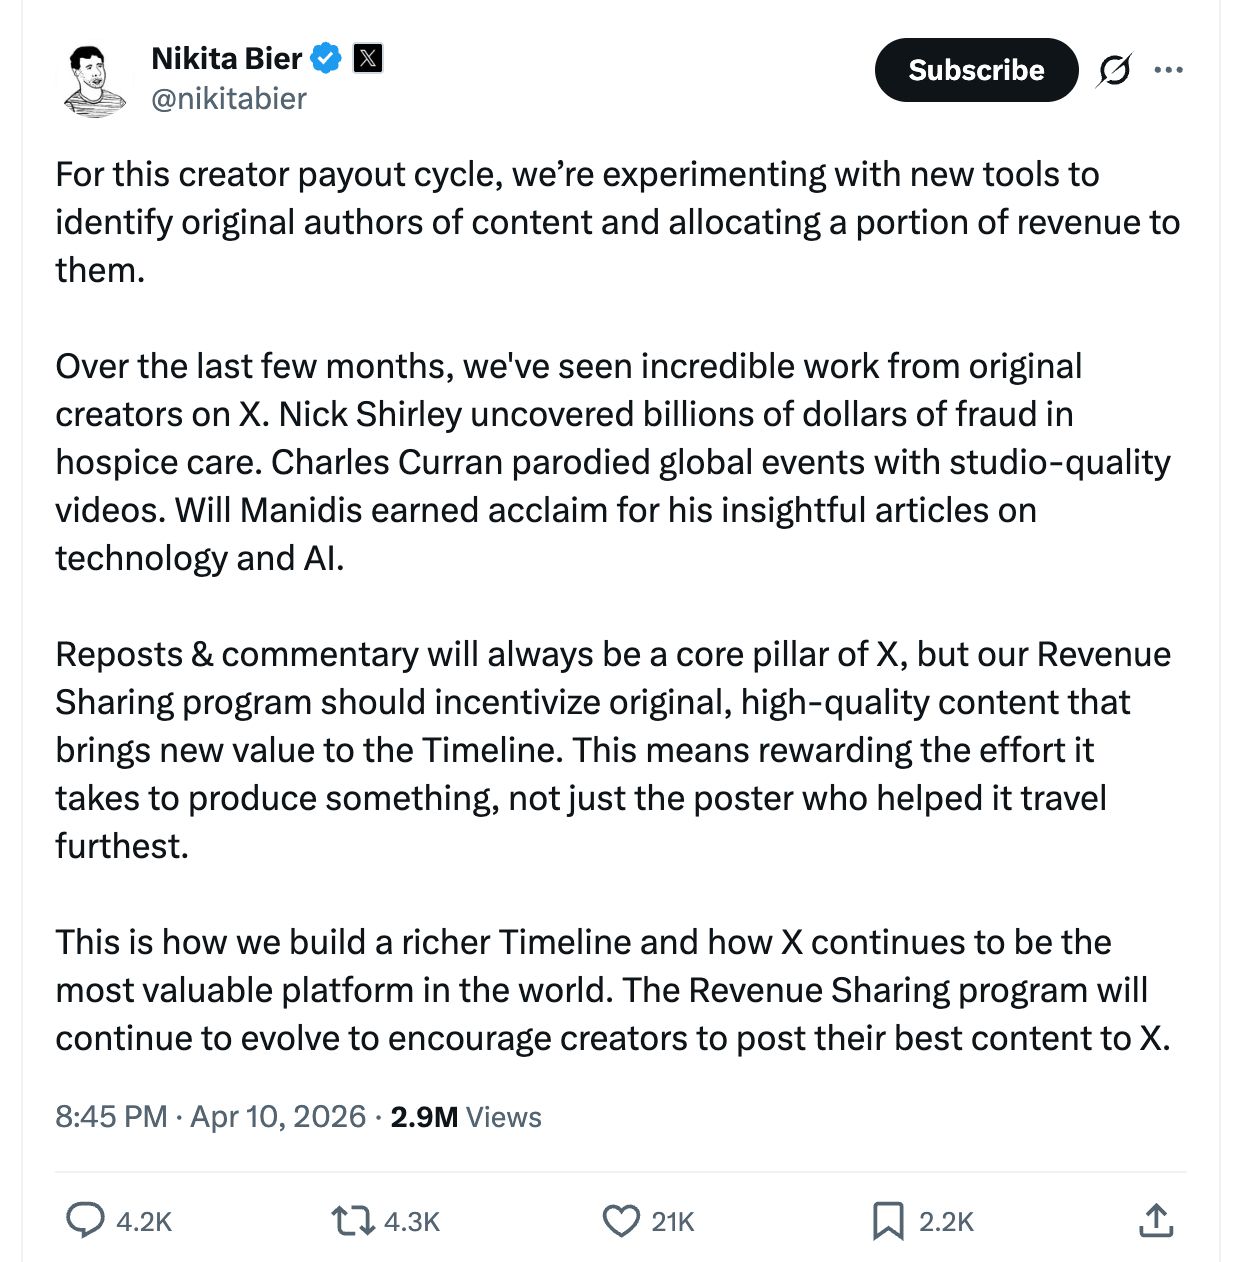Open the three-dot More options menu
Viewport: 1238px width, 1262px height.
click(x=1168, y=70)
